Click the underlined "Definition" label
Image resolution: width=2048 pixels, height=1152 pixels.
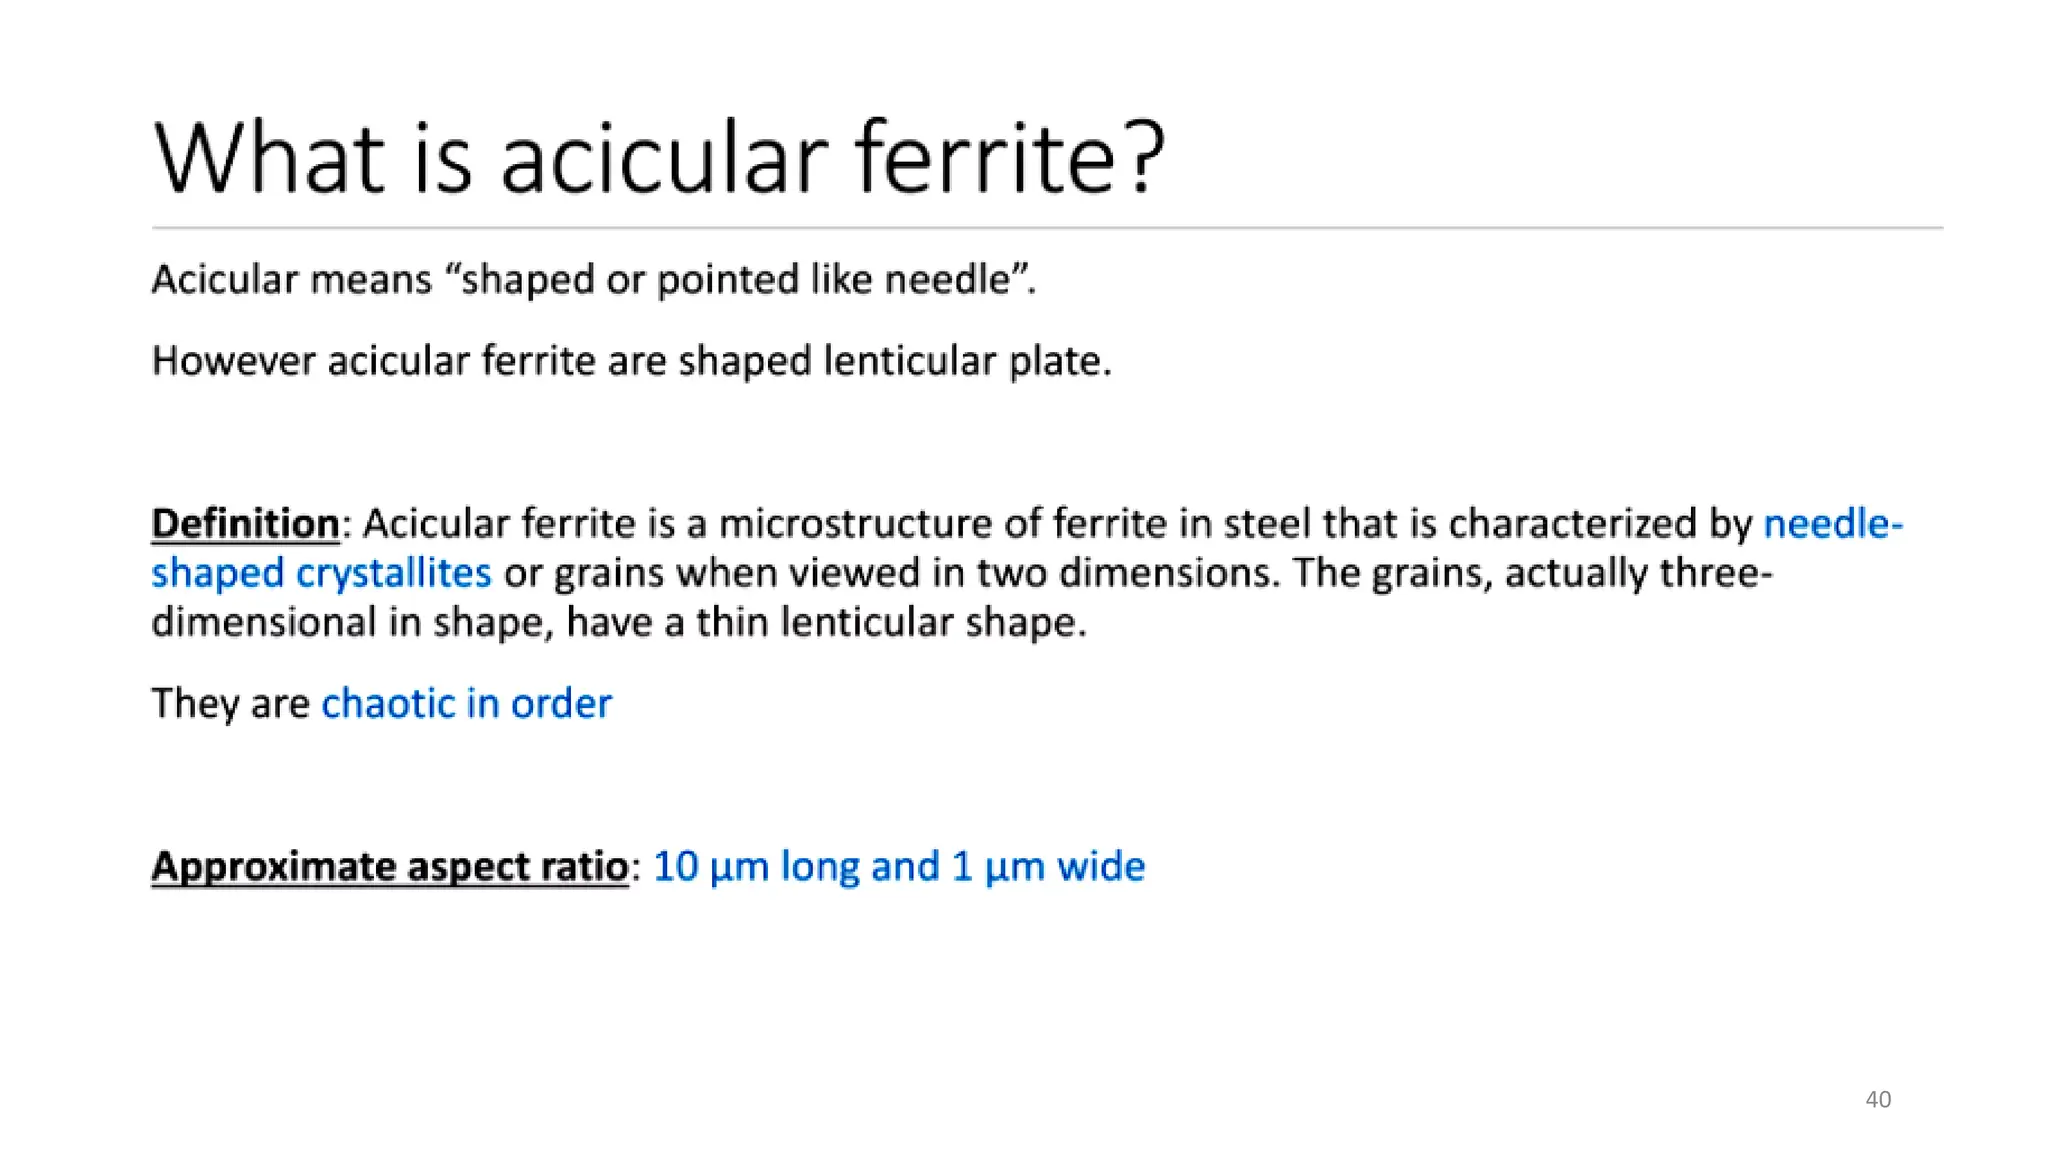[245, 524]
